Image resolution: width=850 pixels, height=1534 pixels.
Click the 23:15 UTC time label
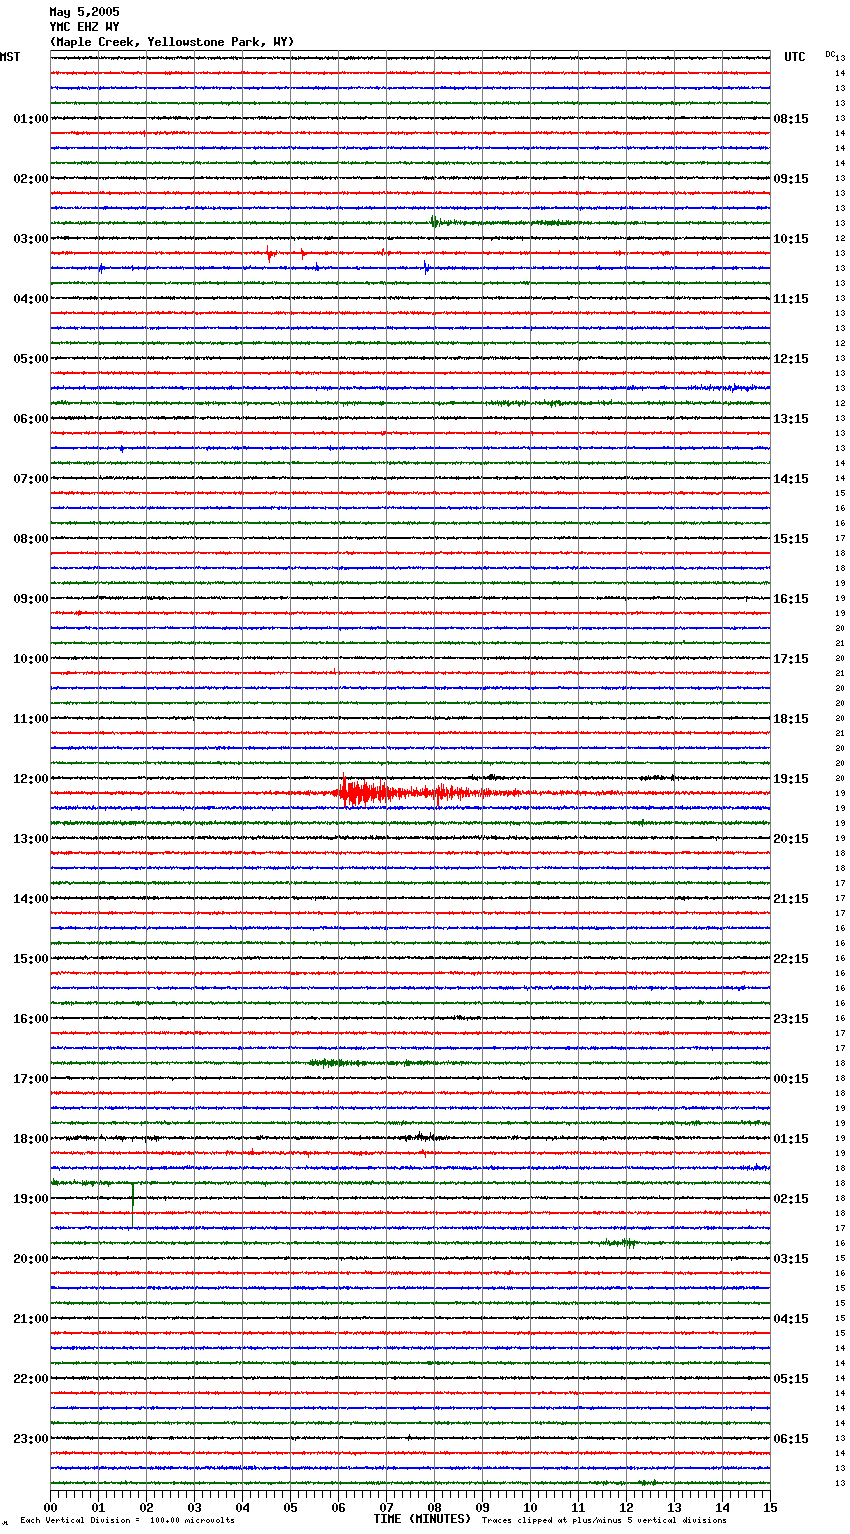(x=791, y=1019)
